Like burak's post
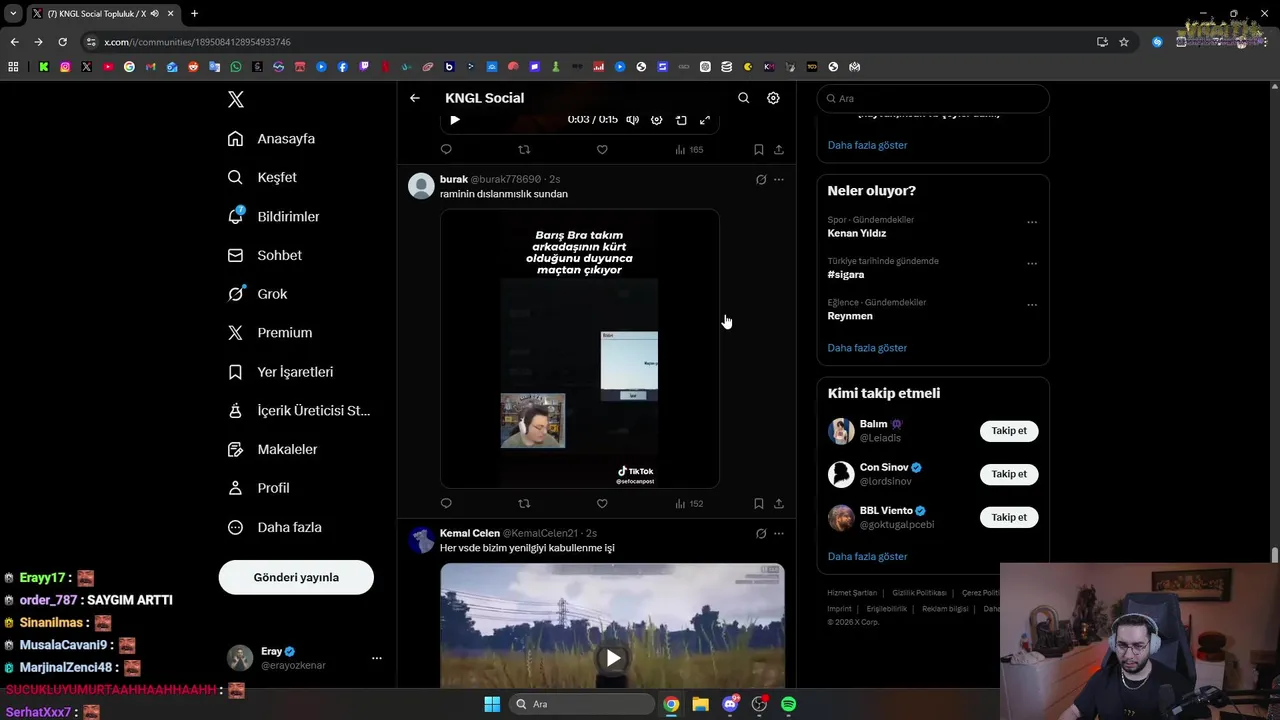Image resolution: width=1280 pixels, height=720 pixels. pos(602,503)
